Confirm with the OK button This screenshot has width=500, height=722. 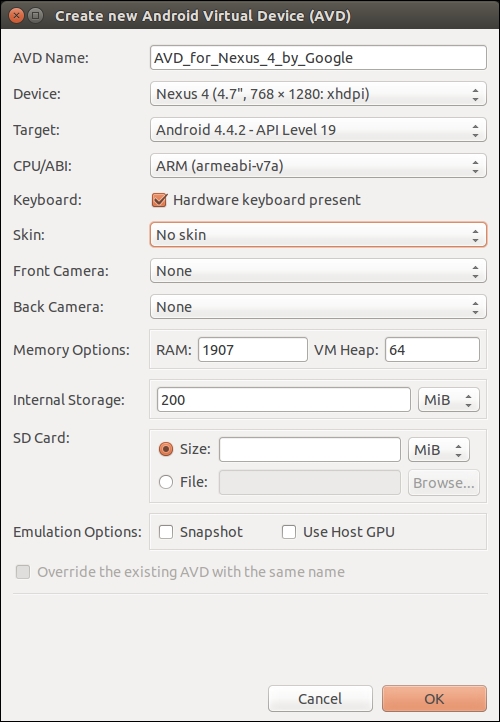pyautogui.click(x=434, y=699)
